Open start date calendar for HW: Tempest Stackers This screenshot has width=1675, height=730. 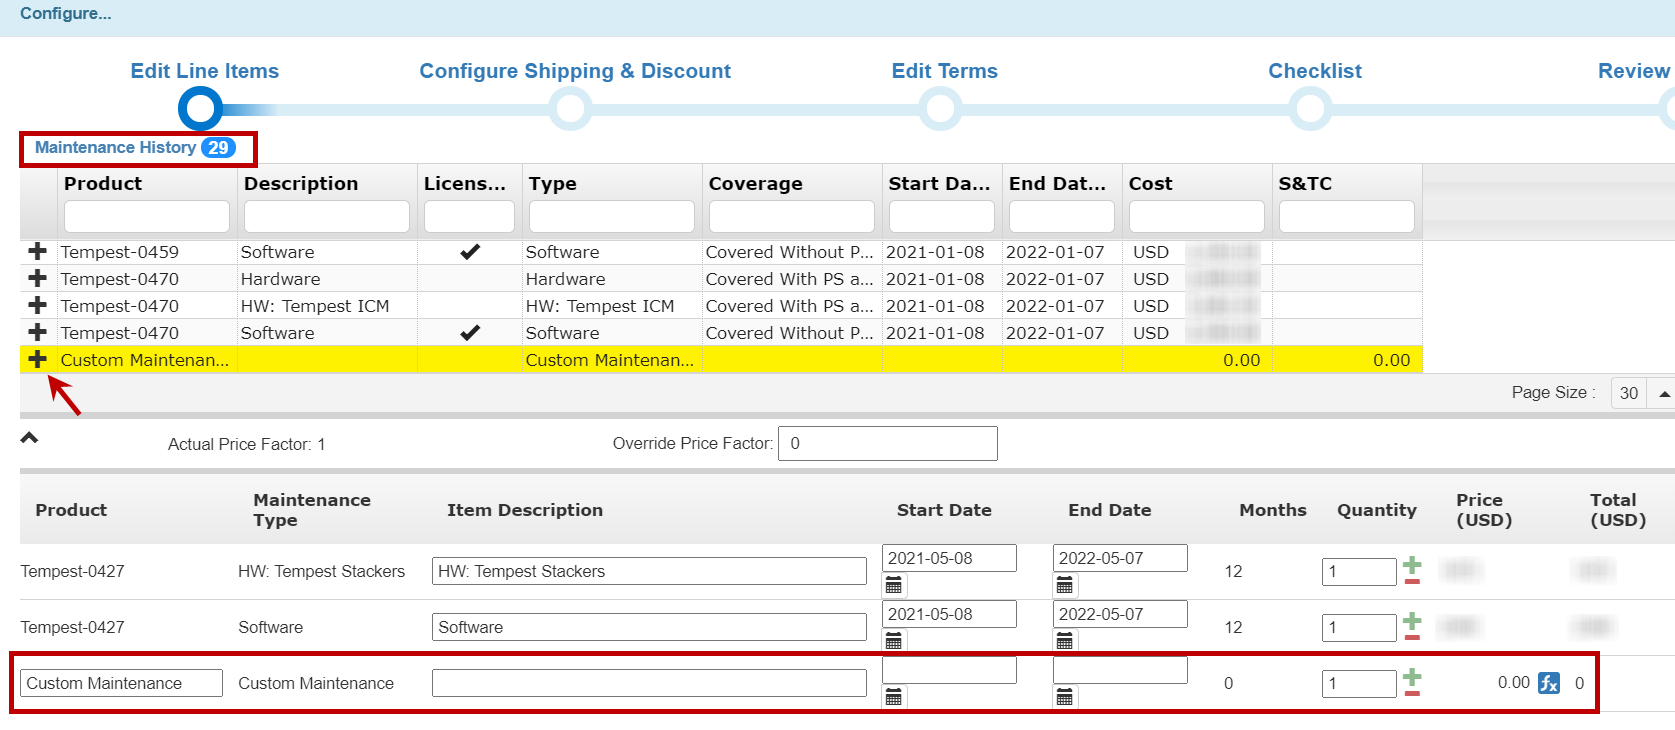(894, 585)
